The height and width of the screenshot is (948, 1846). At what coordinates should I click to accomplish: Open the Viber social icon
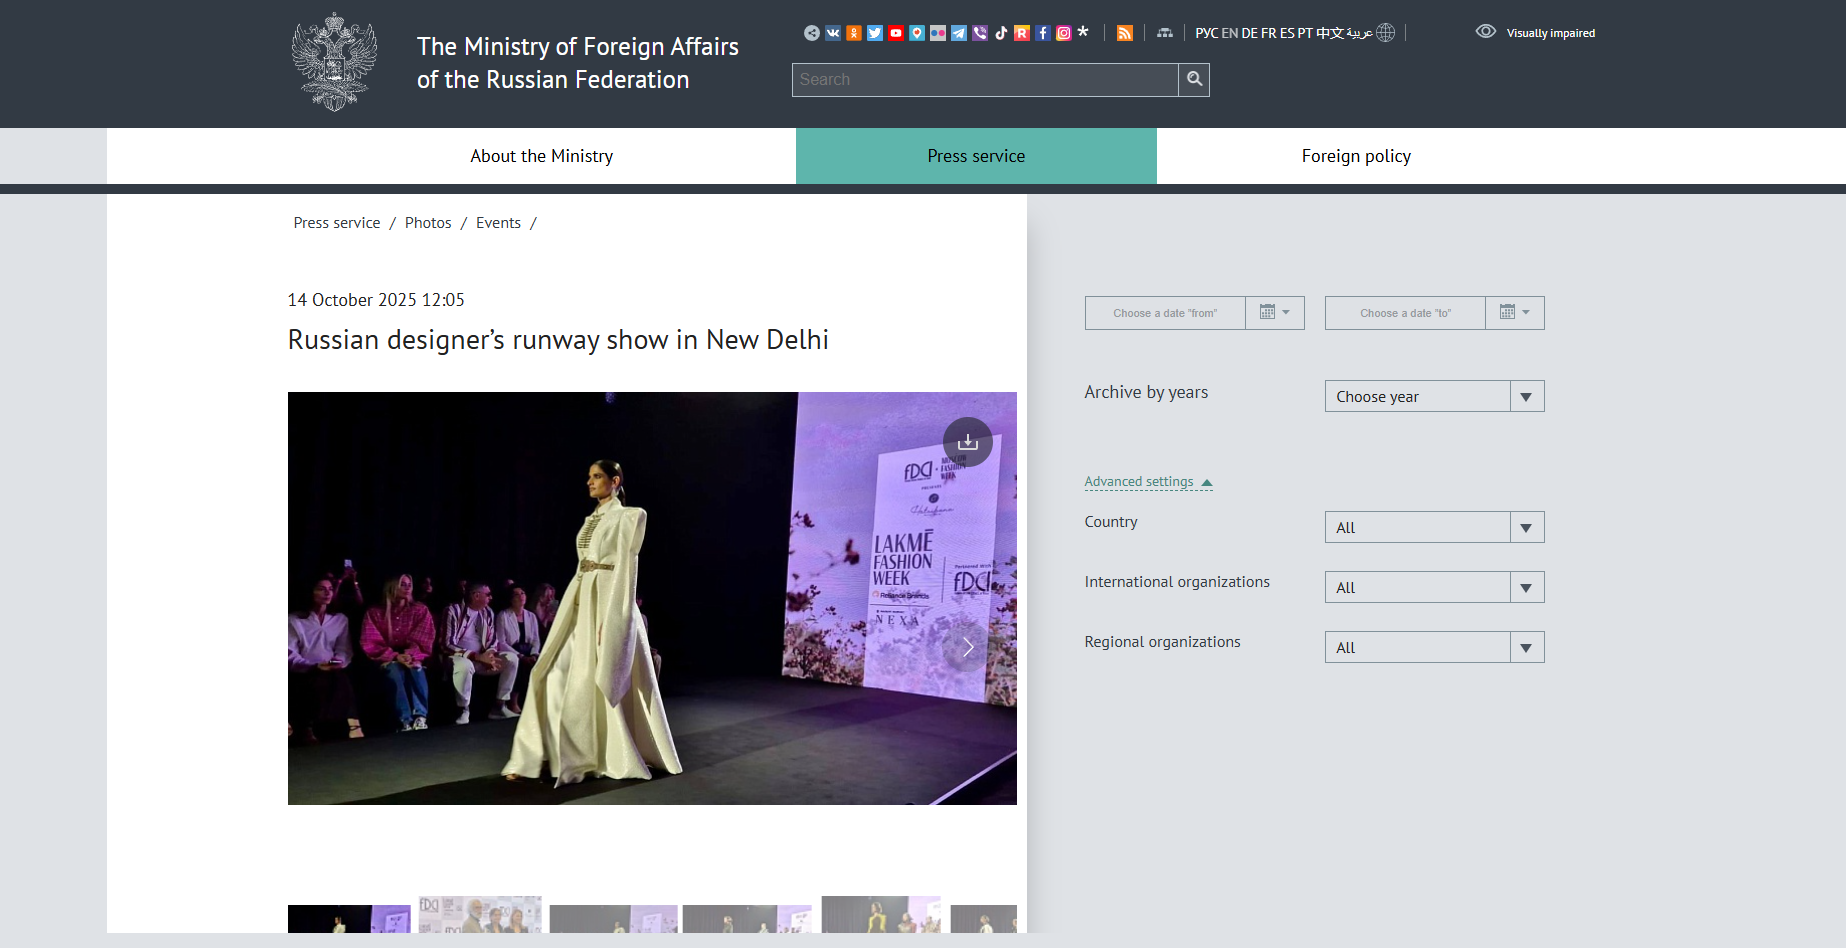click(980, 33)
